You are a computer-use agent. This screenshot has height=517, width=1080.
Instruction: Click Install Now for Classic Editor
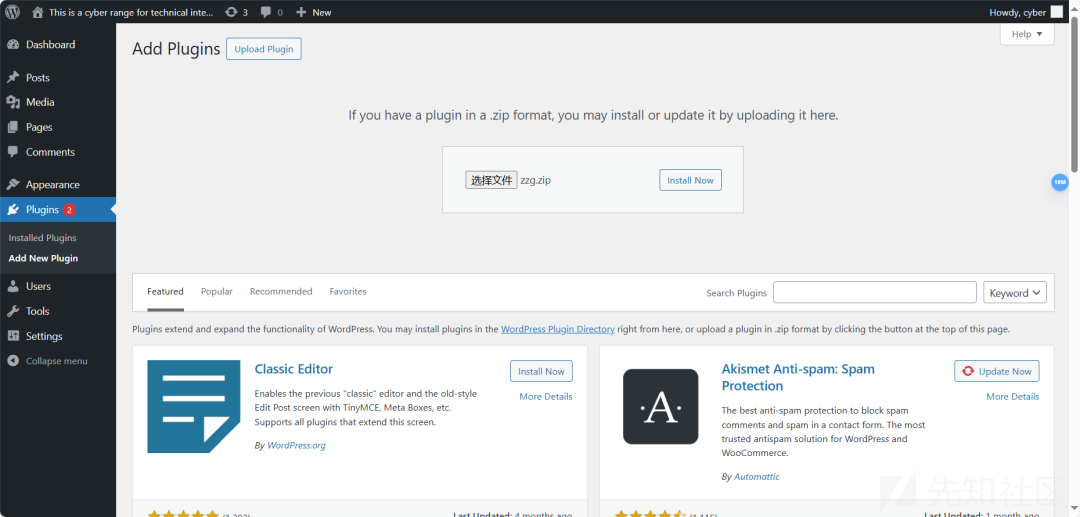tap(541, 371)
